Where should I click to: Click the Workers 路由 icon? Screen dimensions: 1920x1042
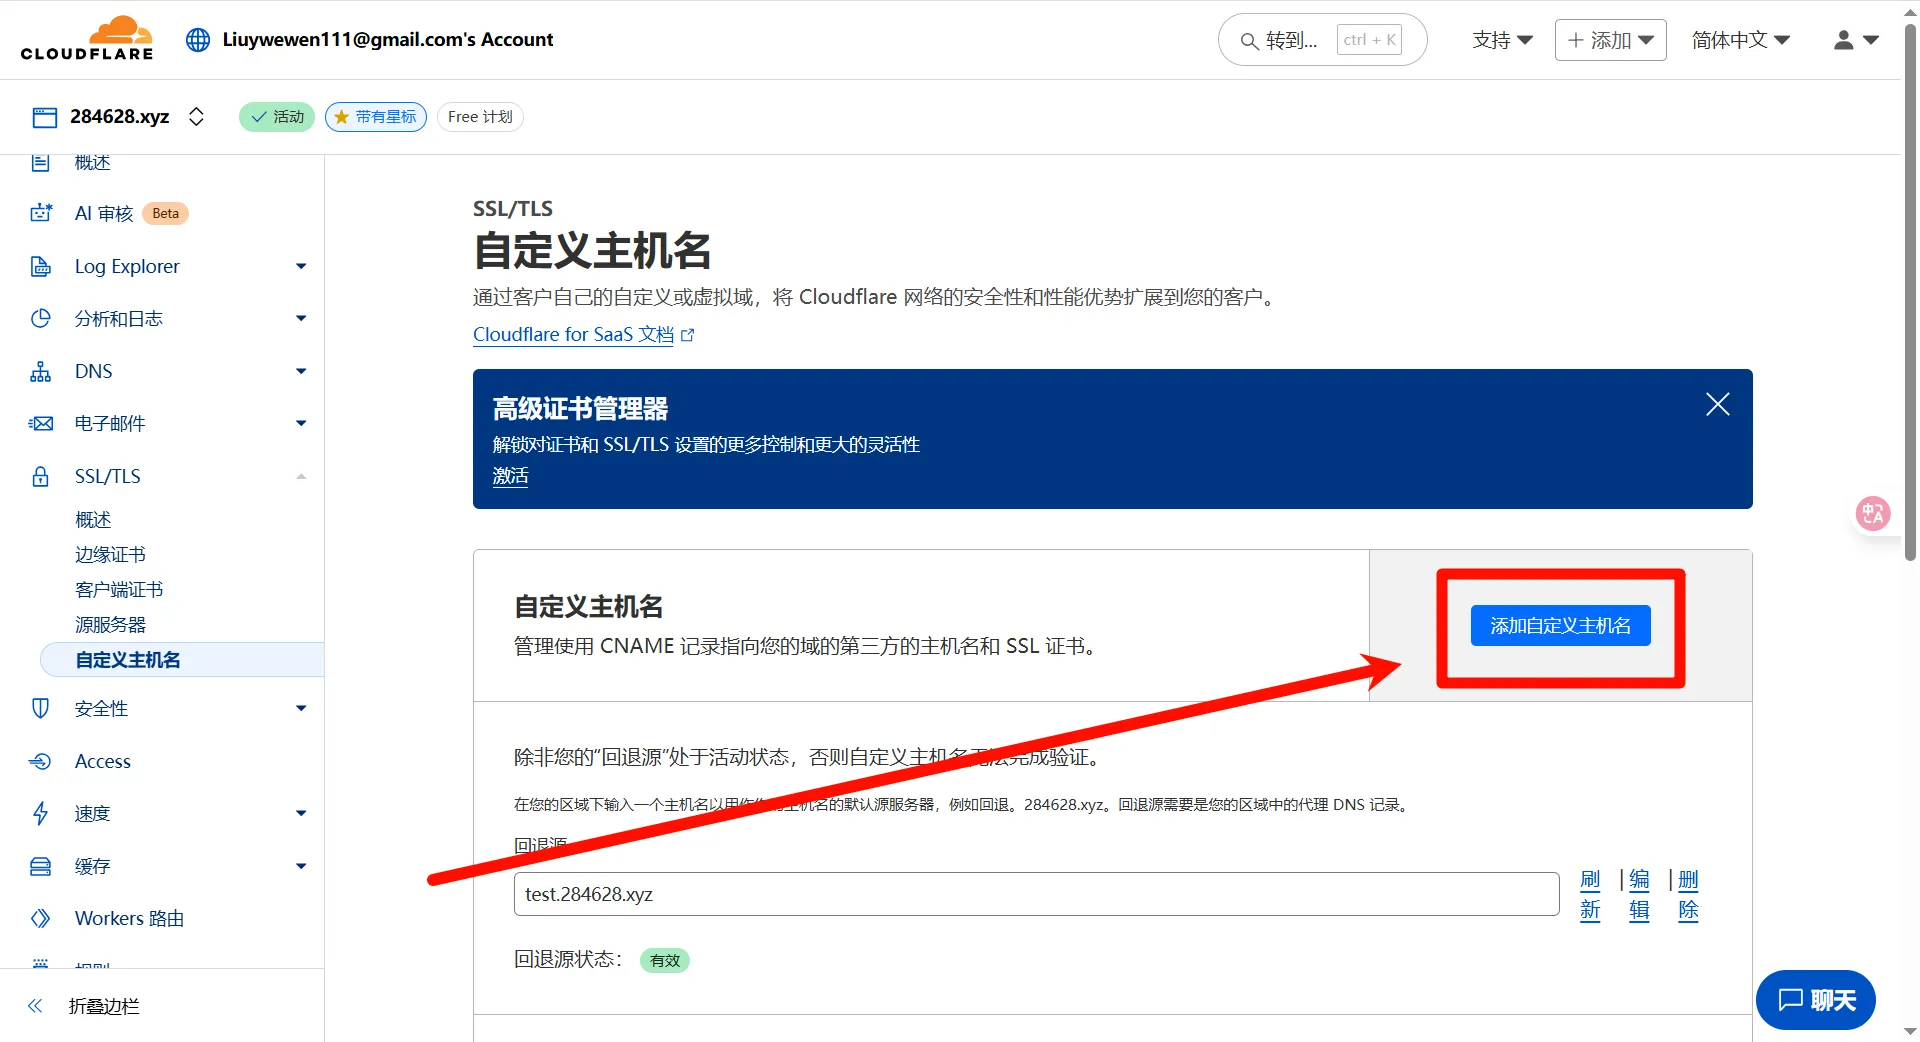(41, 918)
